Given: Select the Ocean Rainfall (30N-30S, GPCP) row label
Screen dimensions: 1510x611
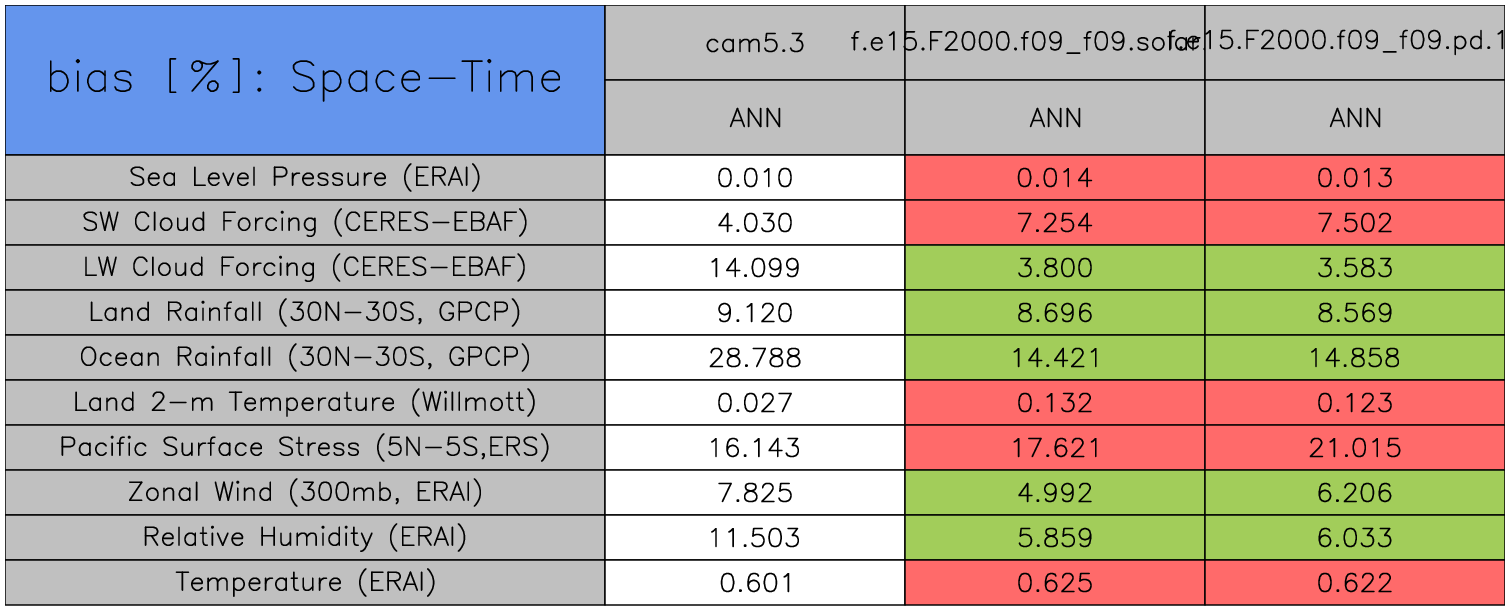Looking at the screenshot, I should point(305,357).
